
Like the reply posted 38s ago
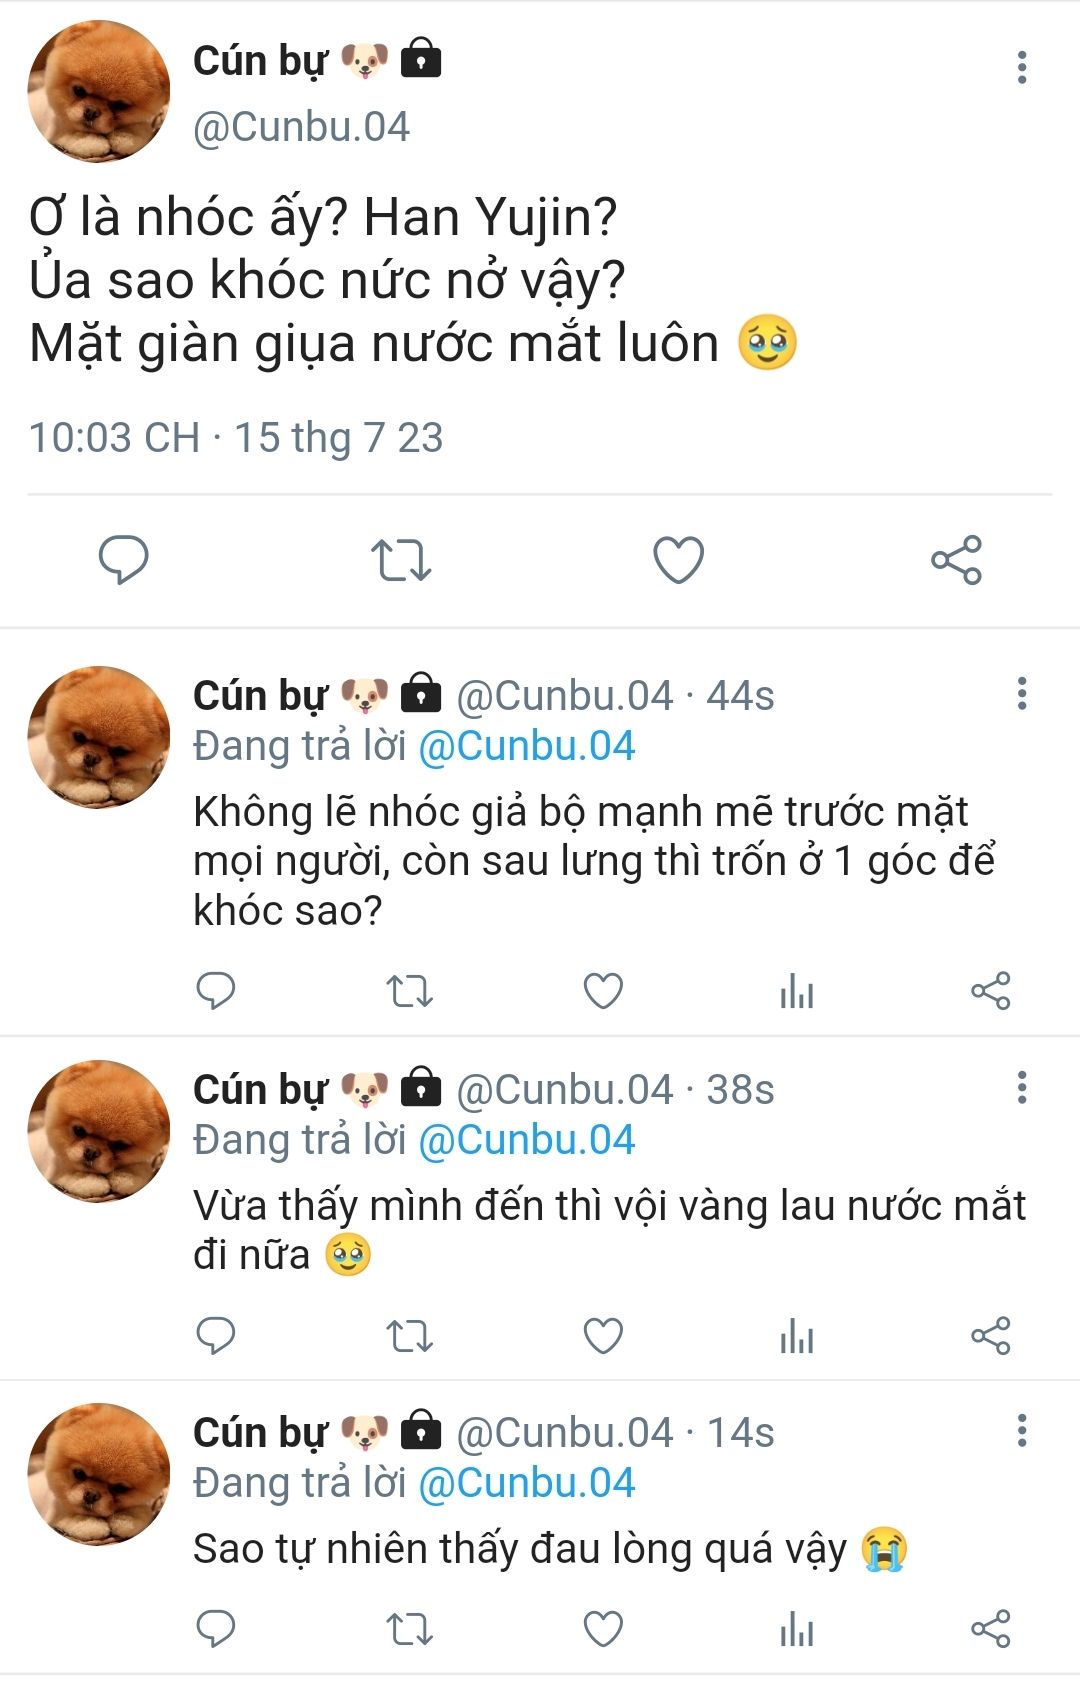click(603, 1335)
